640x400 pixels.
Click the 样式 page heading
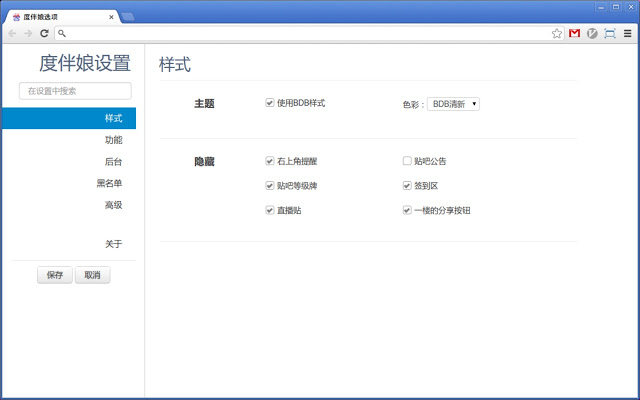(175, 64)
